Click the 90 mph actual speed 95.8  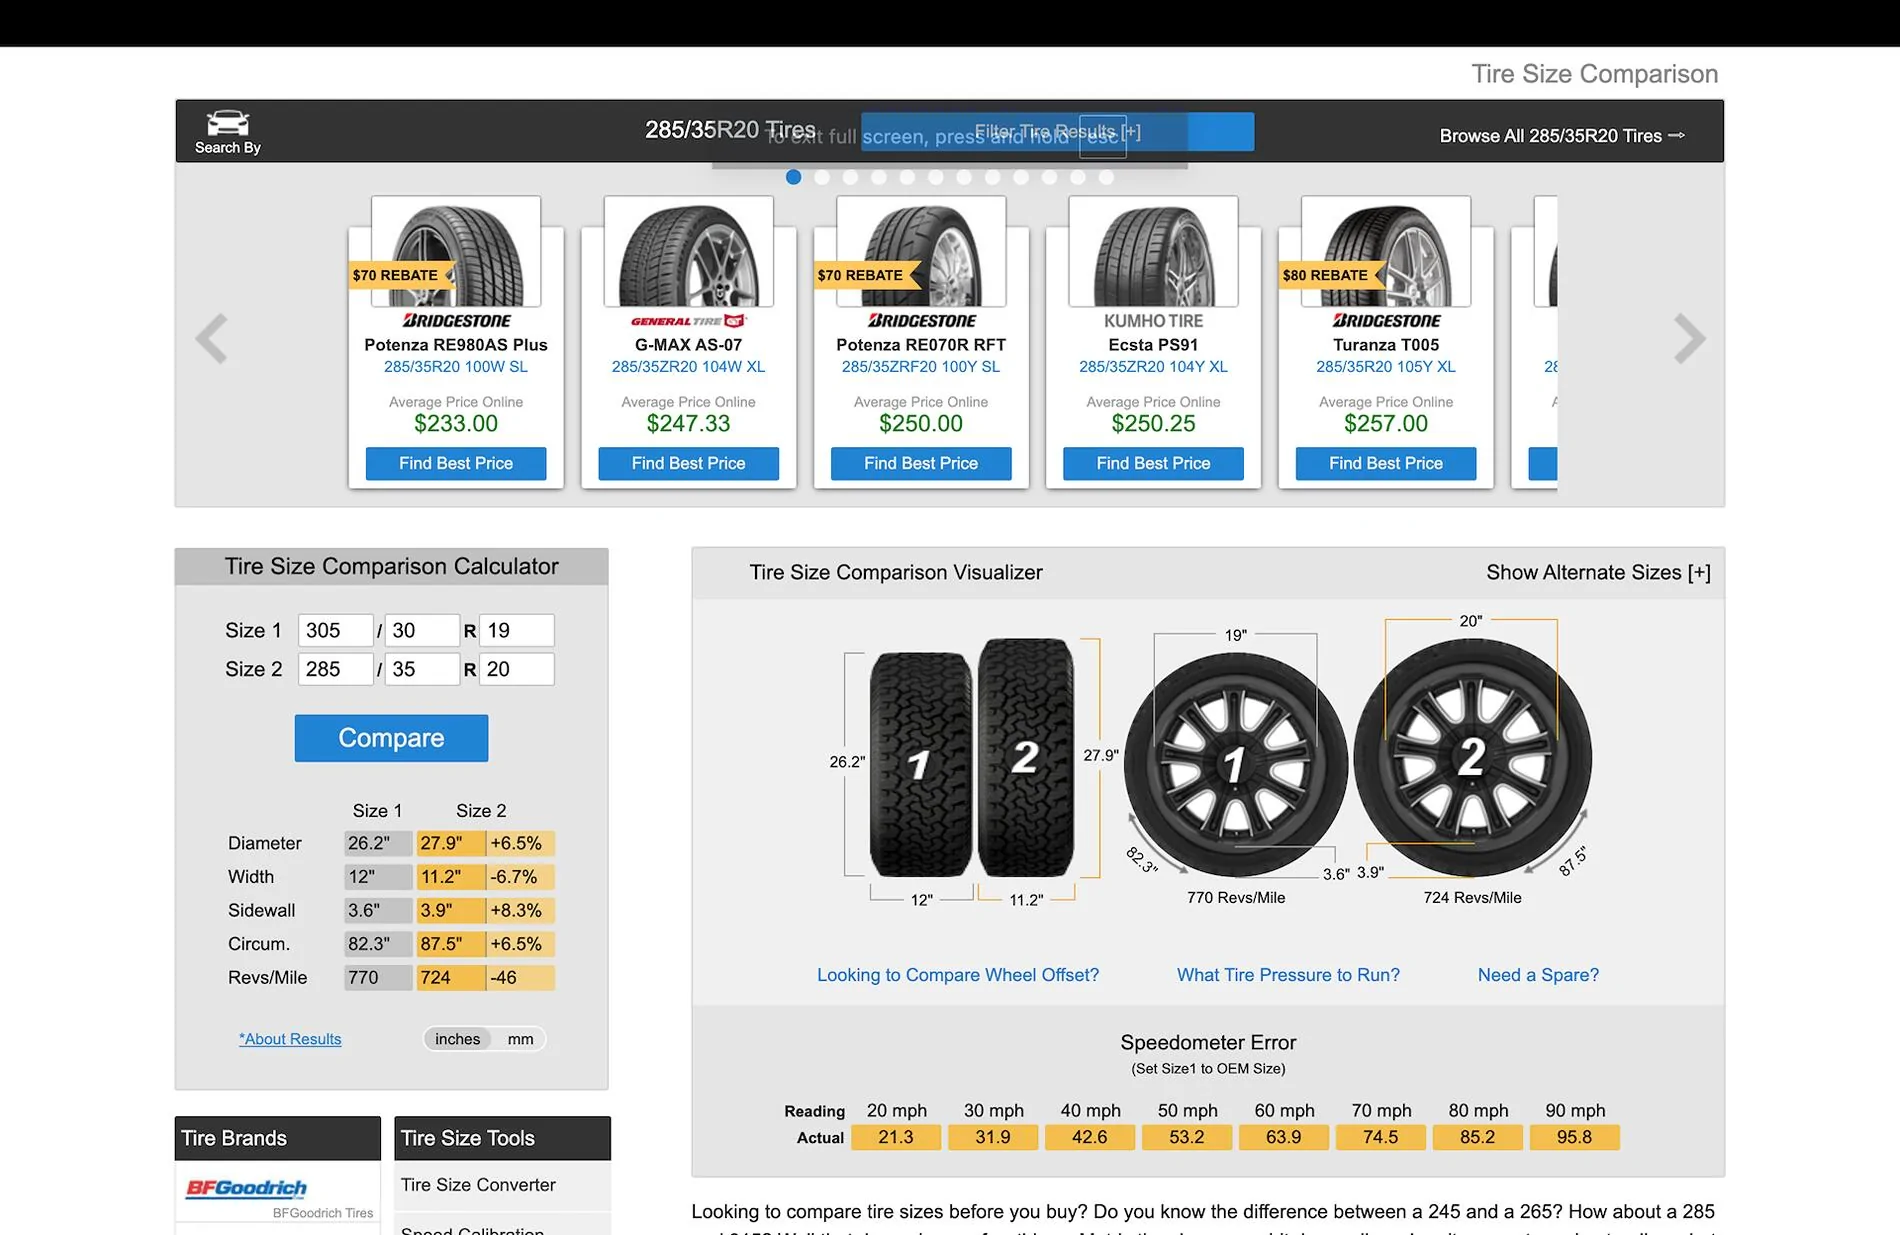point(1574,1138)
